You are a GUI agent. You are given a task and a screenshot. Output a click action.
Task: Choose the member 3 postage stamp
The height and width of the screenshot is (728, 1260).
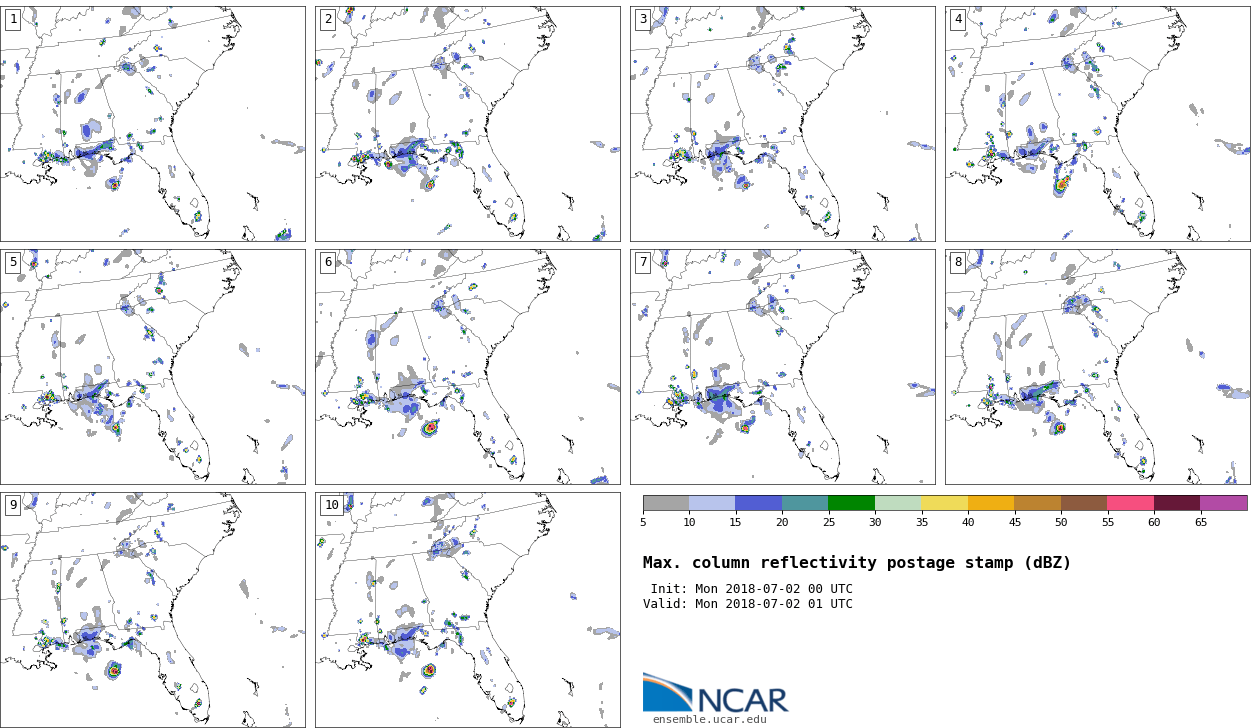pyautogui.click(x=782, y=123)
